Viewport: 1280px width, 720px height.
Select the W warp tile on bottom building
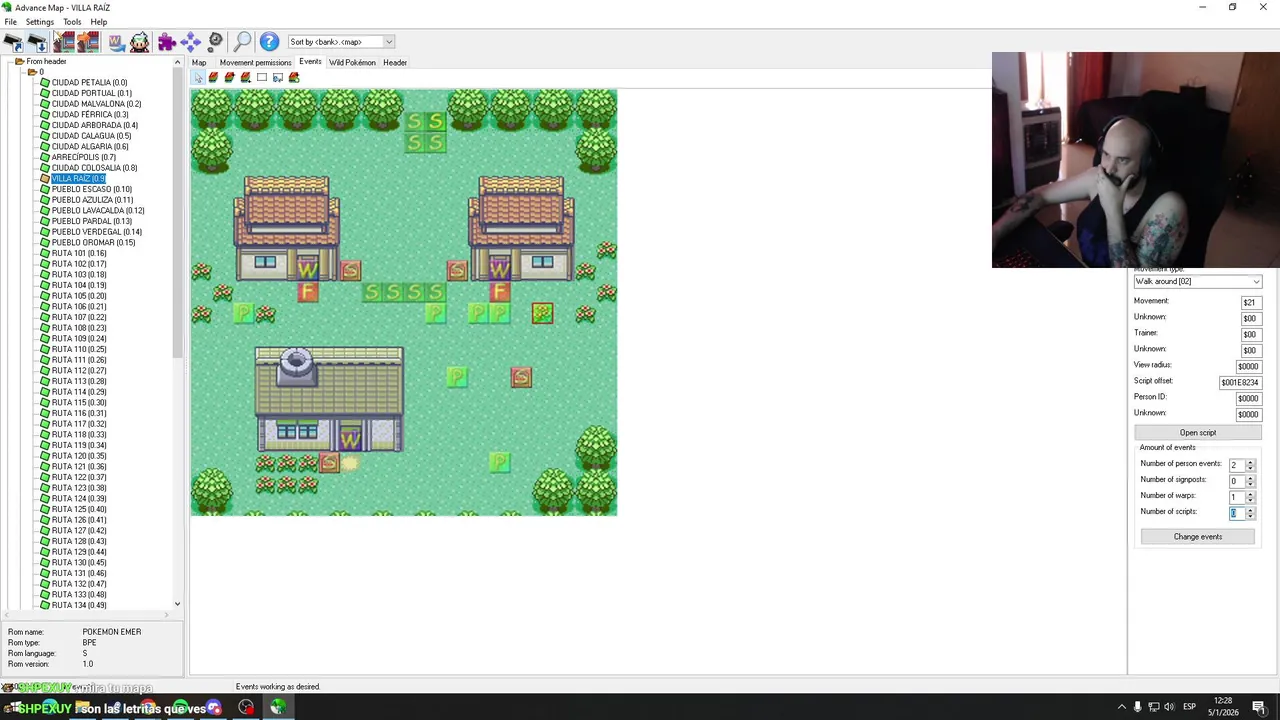pos(350,441)
